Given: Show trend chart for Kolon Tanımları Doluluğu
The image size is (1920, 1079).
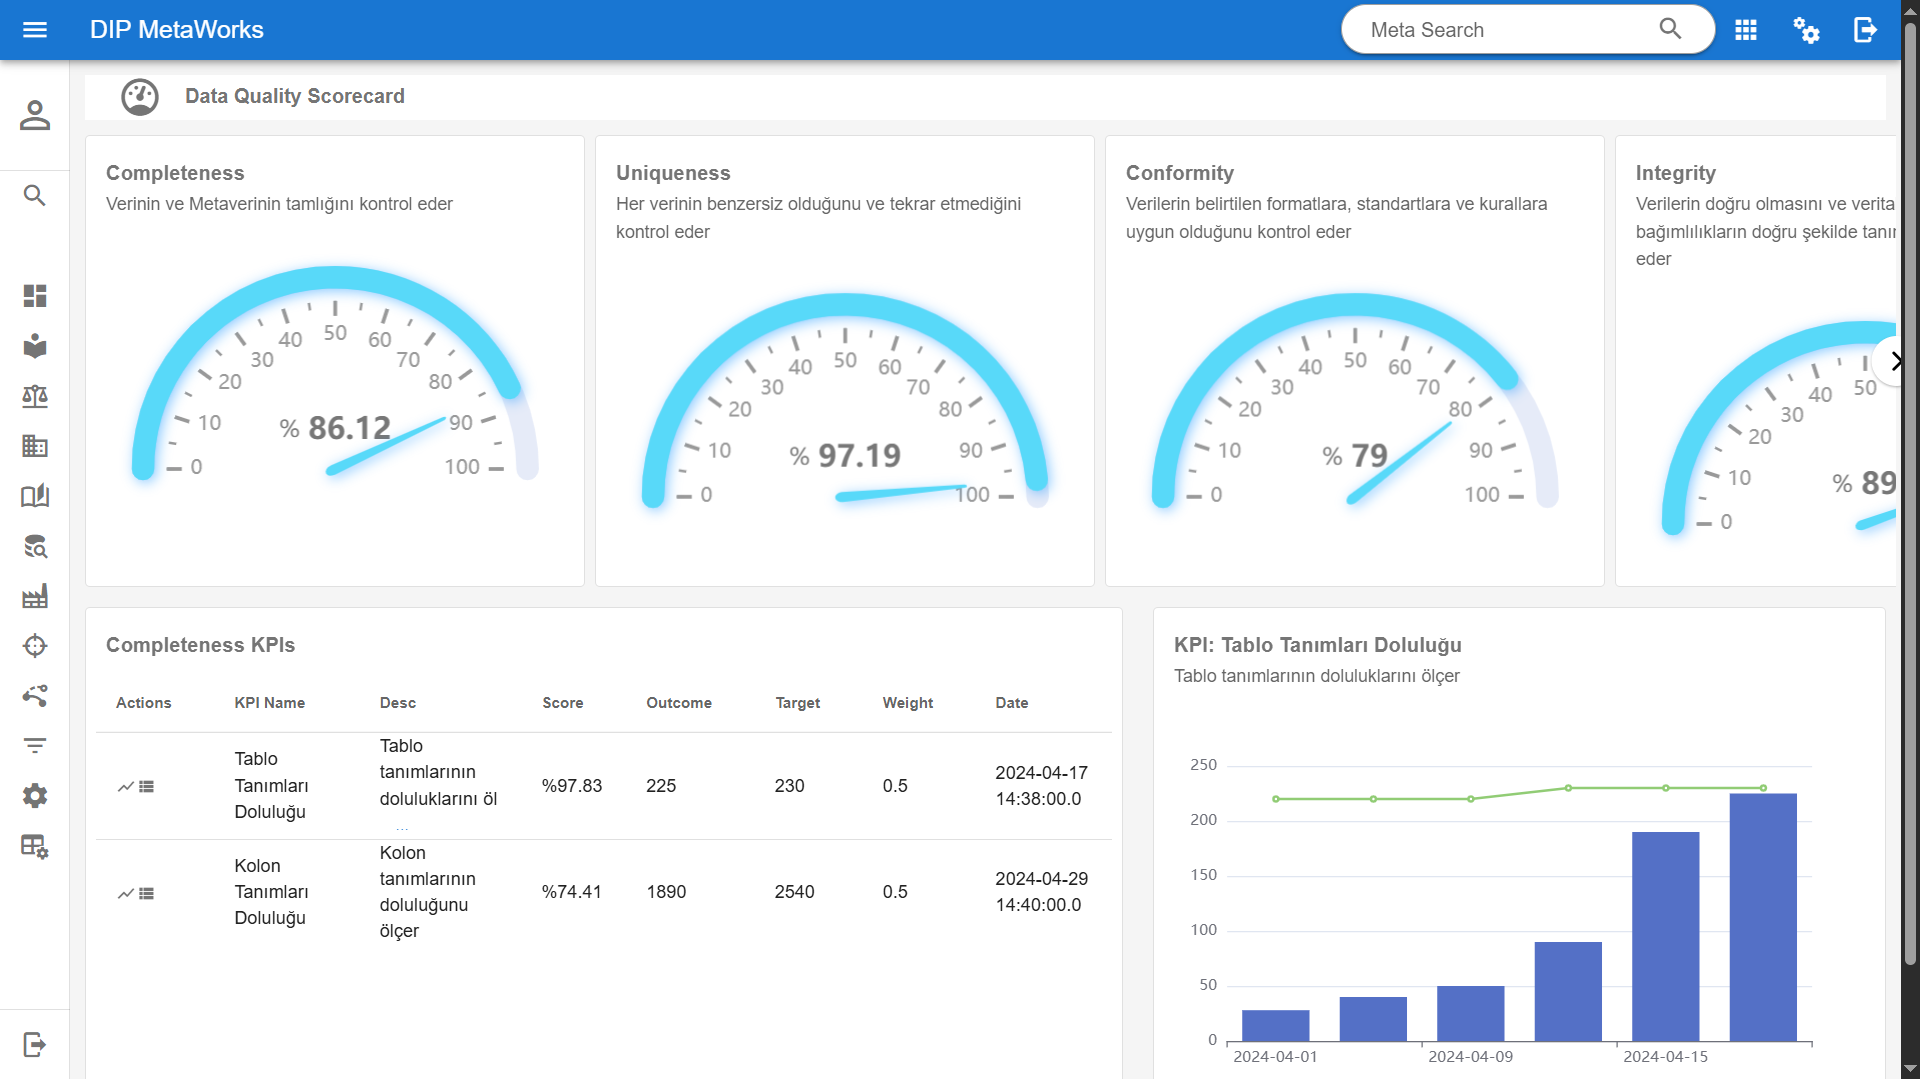Looking at the screenshot, I should pyautogui.click(x=125, y=893).
